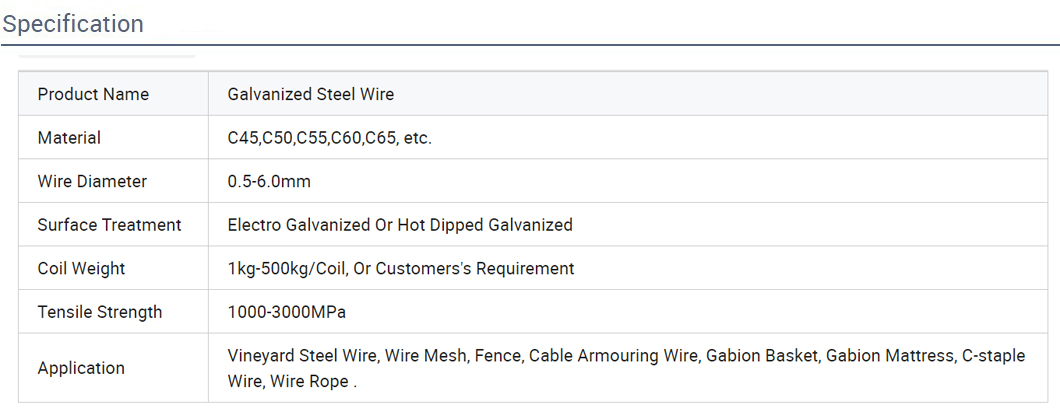Click the Wire Rope text
This screenshot has width=1060, height=412.
pos(309,382)
